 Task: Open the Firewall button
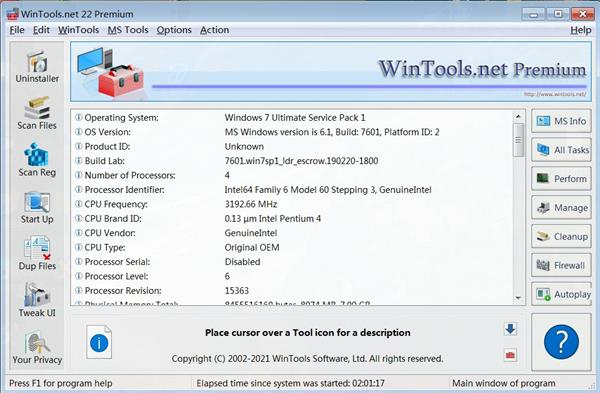tap(561, 265)
